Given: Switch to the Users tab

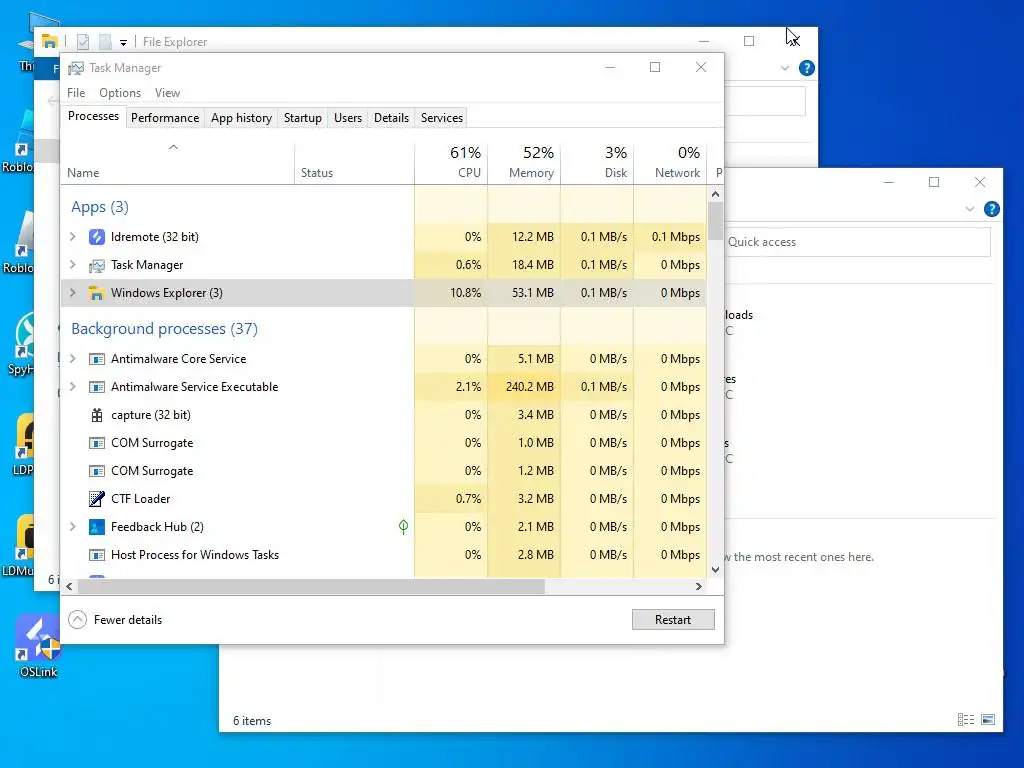Looking at the screenshot, I should [347, 118].
